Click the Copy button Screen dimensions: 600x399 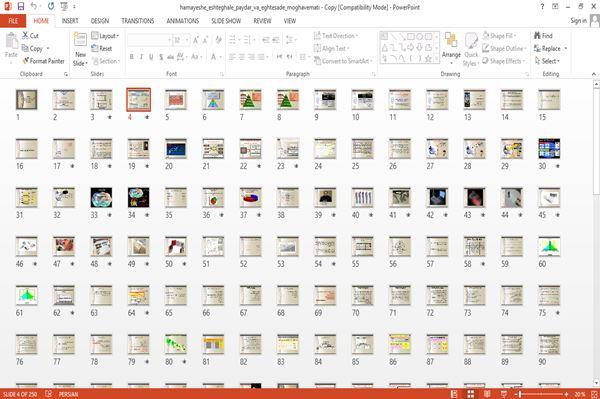(x=33, y=49)
